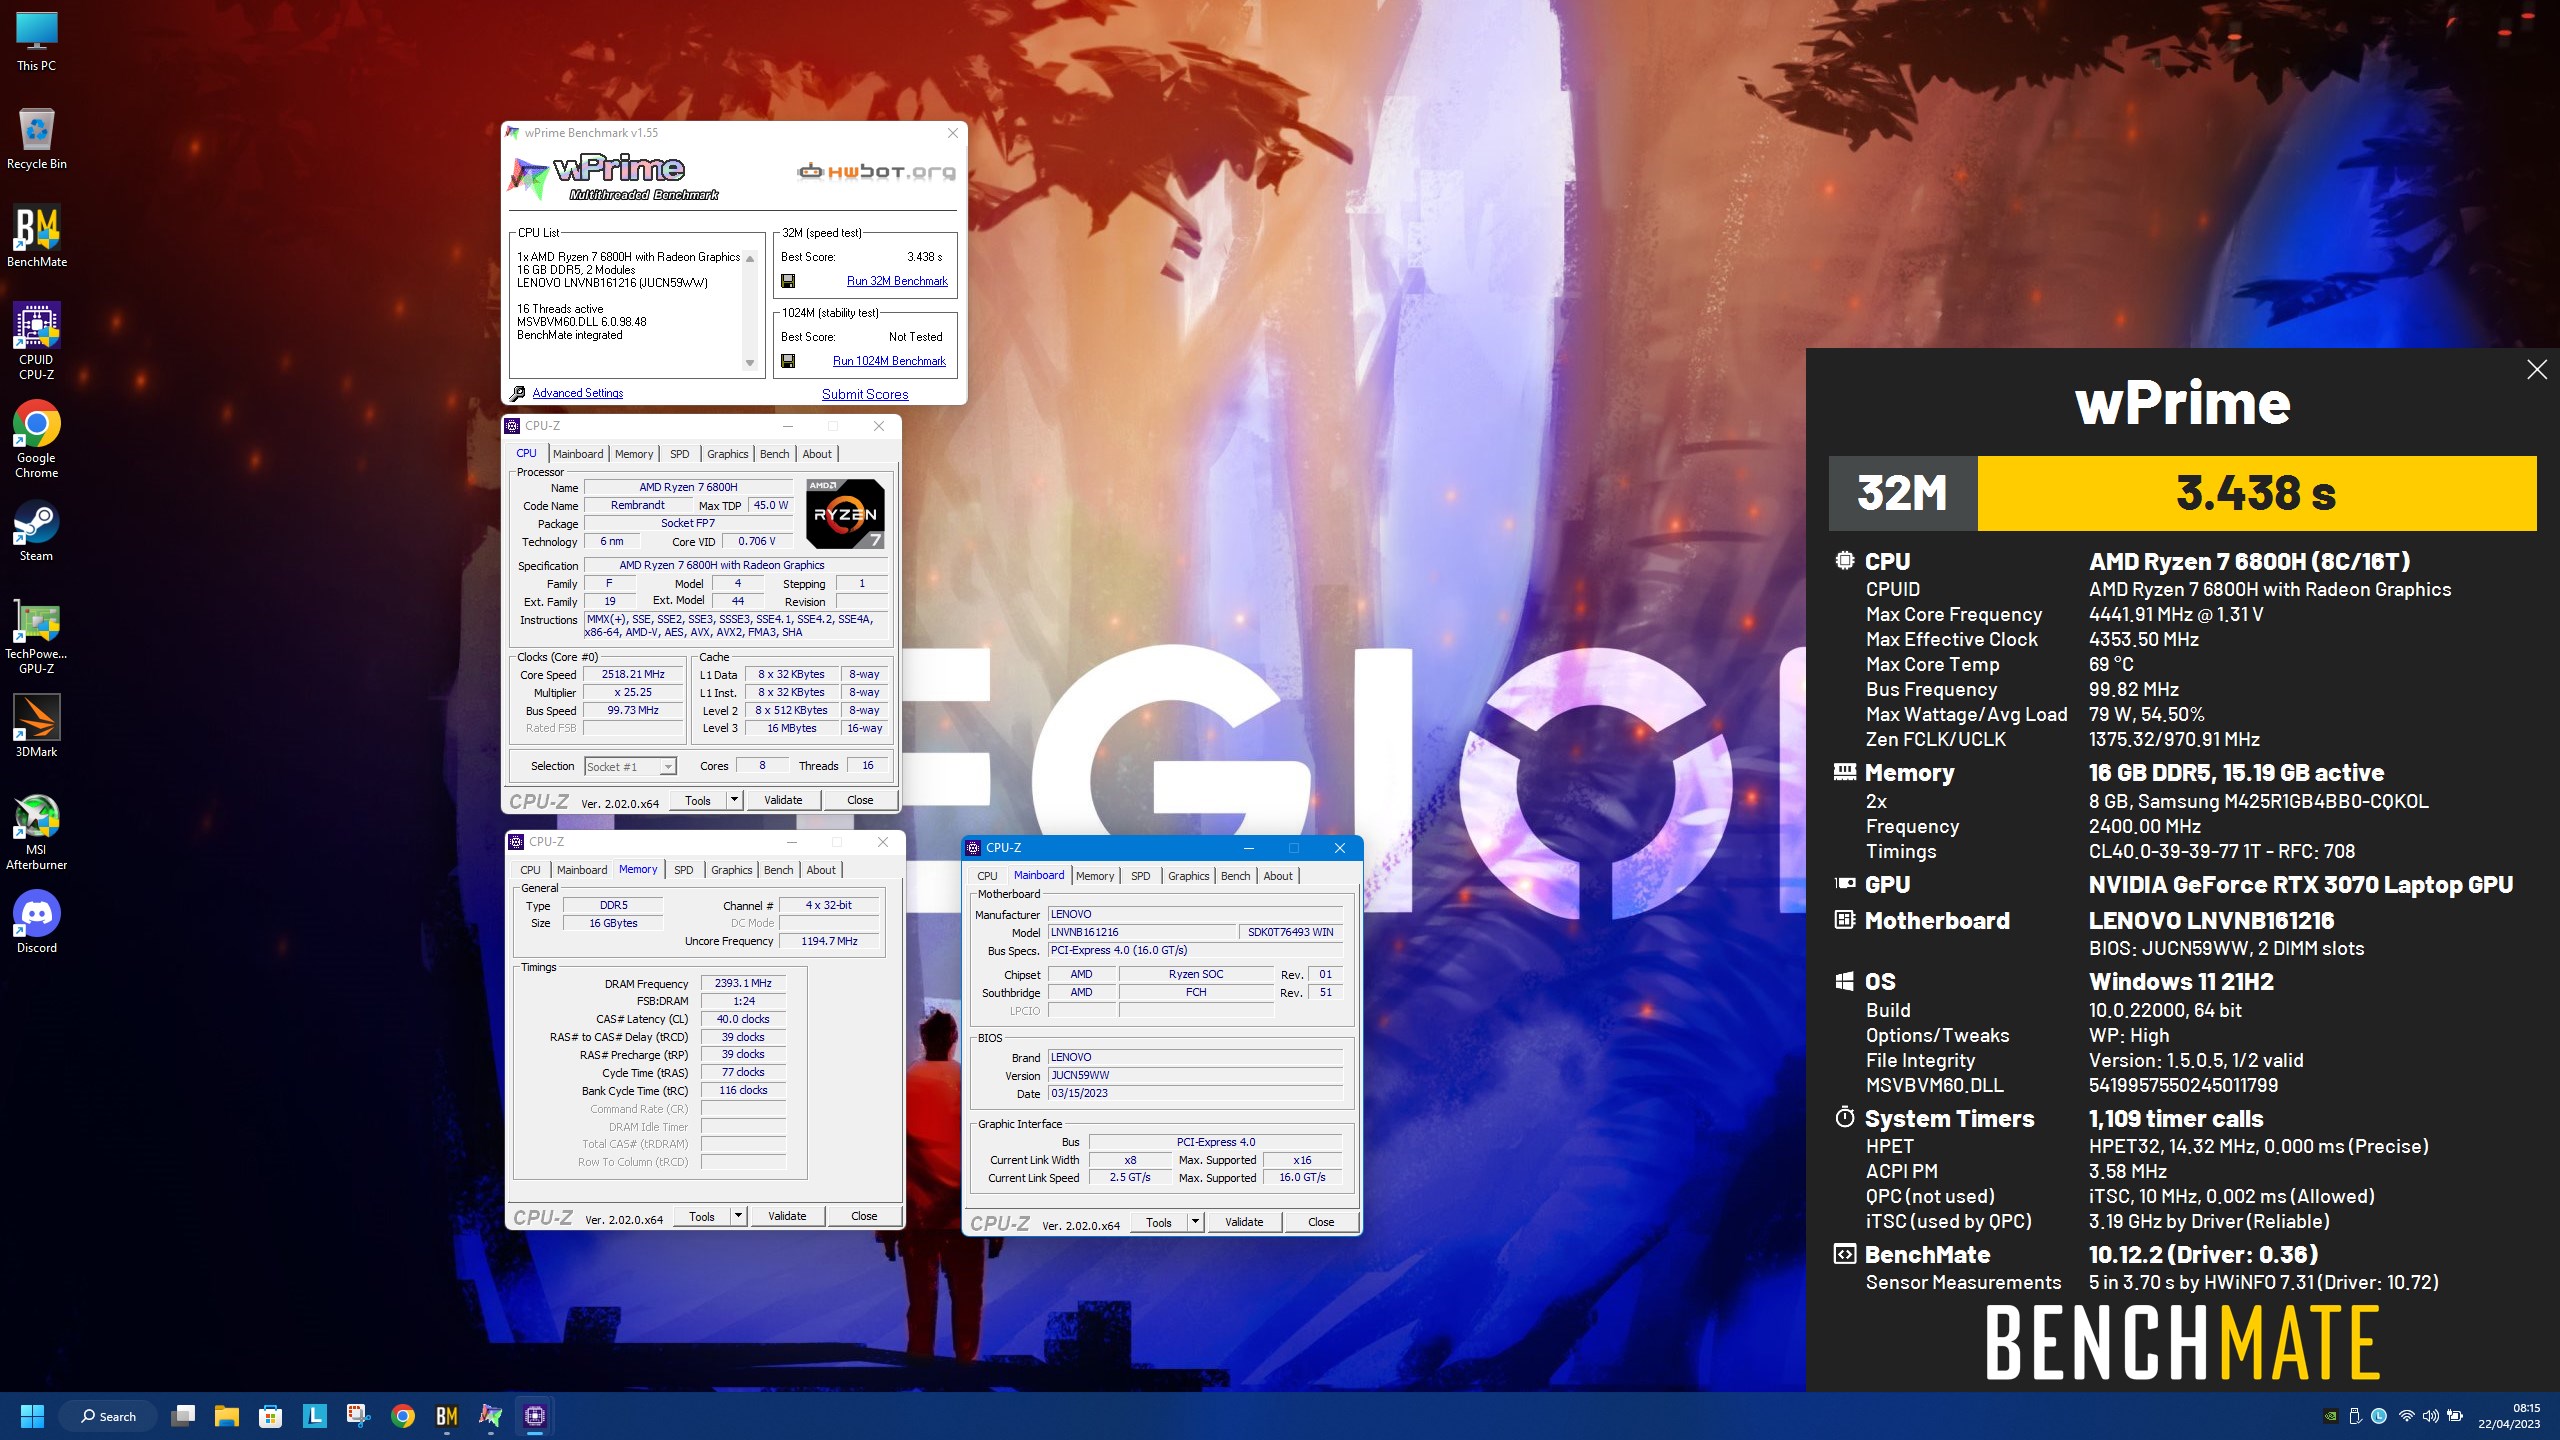The image size is (2560, 1440).
Task: Switch to CPU-Z taskbar icon
Action: pos(535,1416)
